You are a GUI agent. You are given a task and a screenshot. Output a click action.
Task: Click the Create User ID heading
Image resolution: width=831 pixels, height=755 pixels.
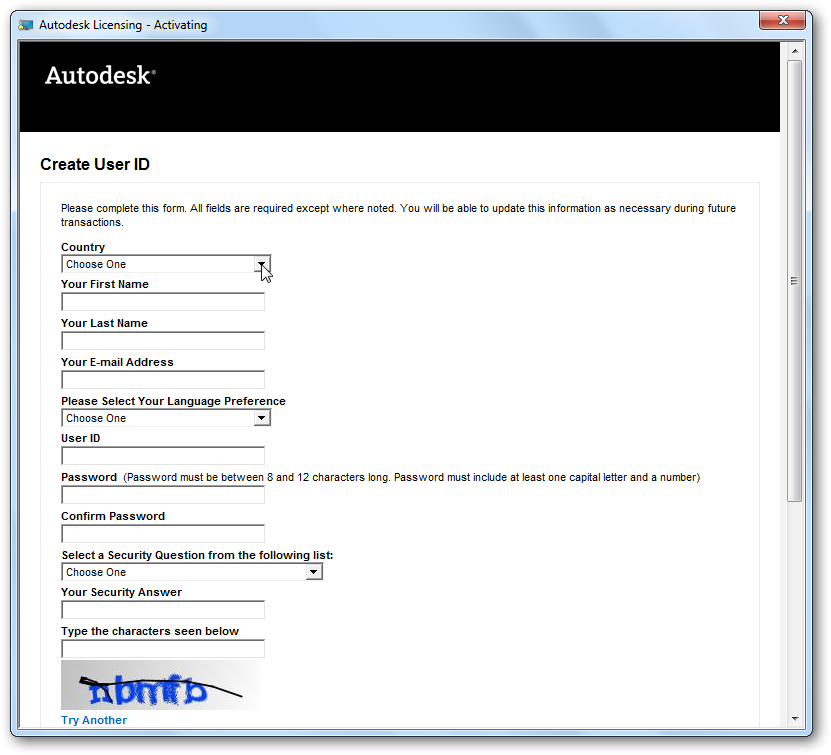(x=95, y=164)
